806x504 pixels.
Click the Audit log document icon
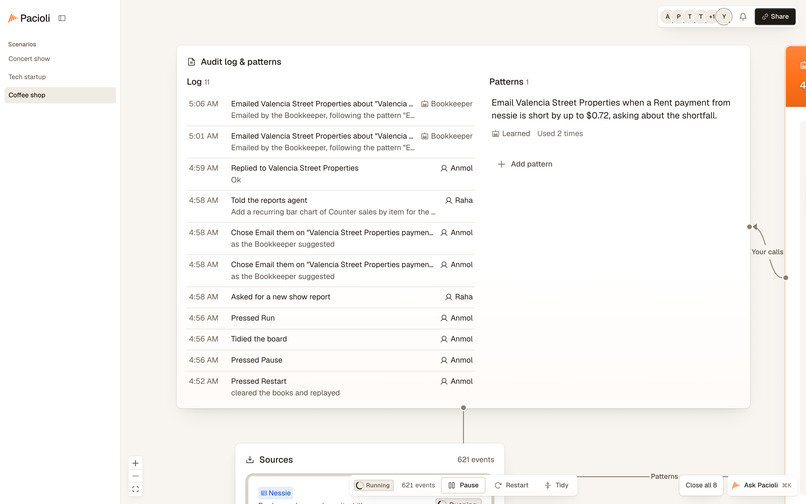tap(191, 62)
